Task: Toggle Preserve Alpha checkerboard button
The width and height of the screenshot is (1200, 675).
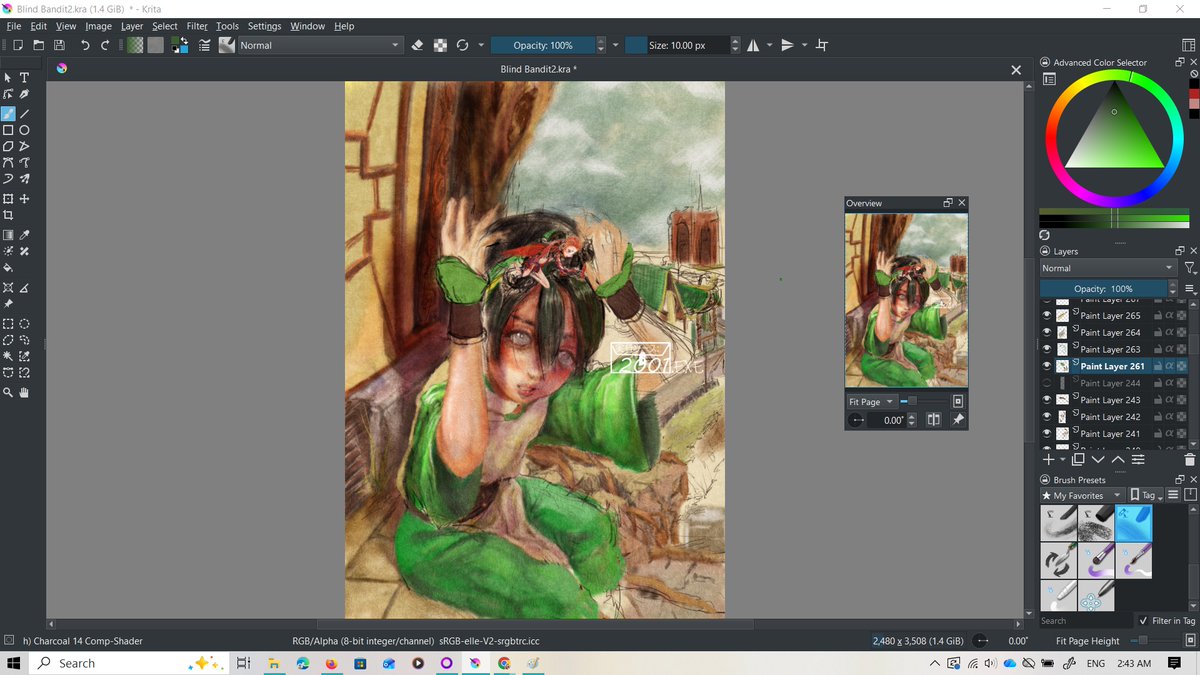Action: coord(440,45)
